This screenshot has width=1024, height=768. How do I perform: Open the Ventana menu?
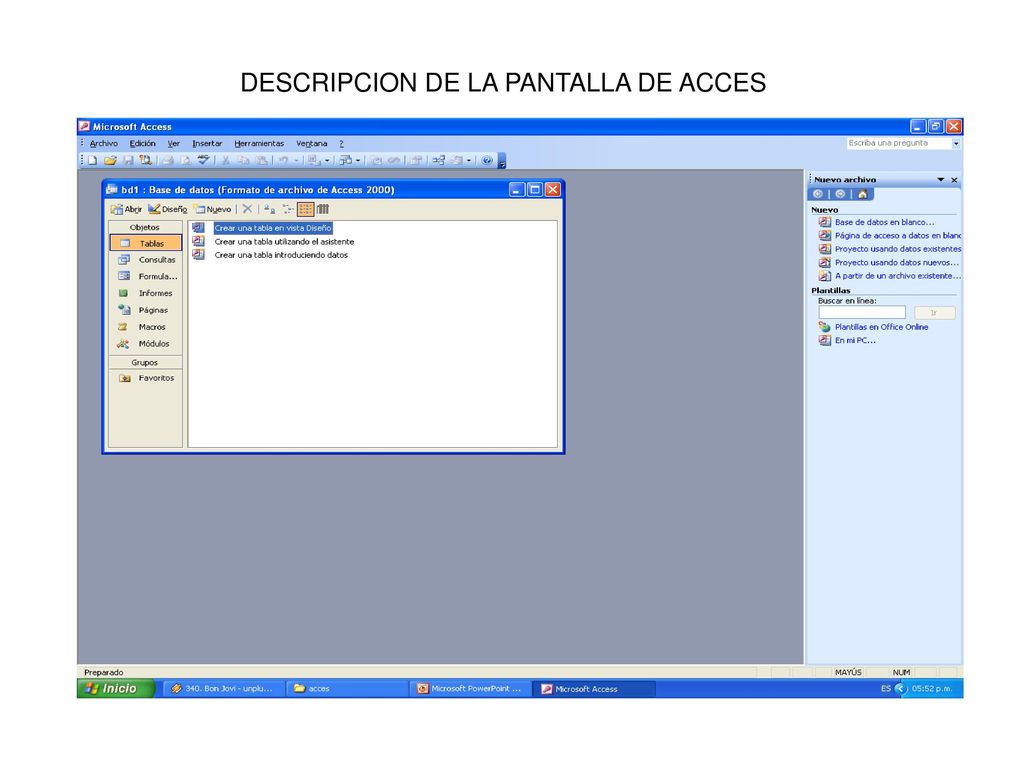[312, 144]
